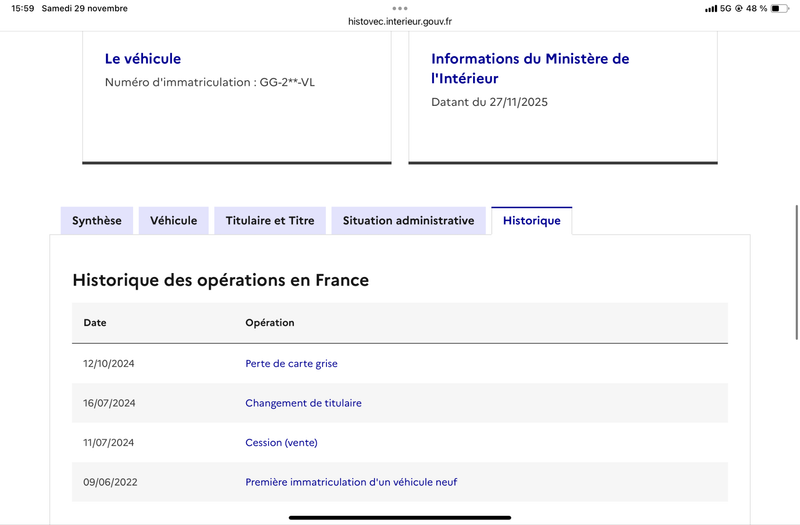Click Première immatriculation d'un véhicule neuf
The height and width of the screenshot is (525, 800).
[x=351, y=482]
